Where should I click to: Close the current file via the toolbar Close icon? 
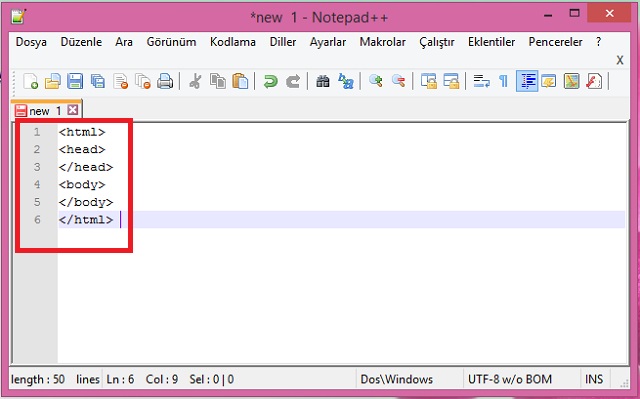(120, 81)
